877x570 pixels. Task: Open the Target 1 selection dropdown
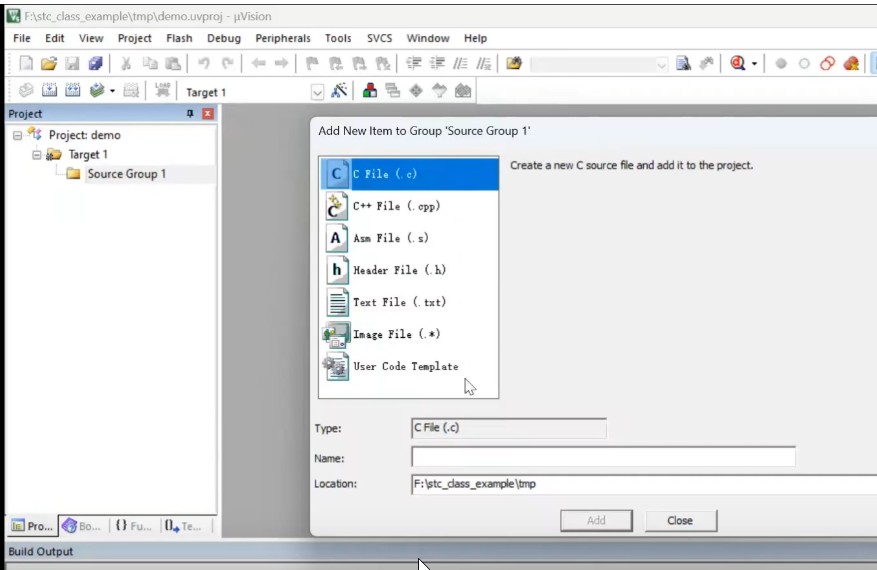click(318, 92)
